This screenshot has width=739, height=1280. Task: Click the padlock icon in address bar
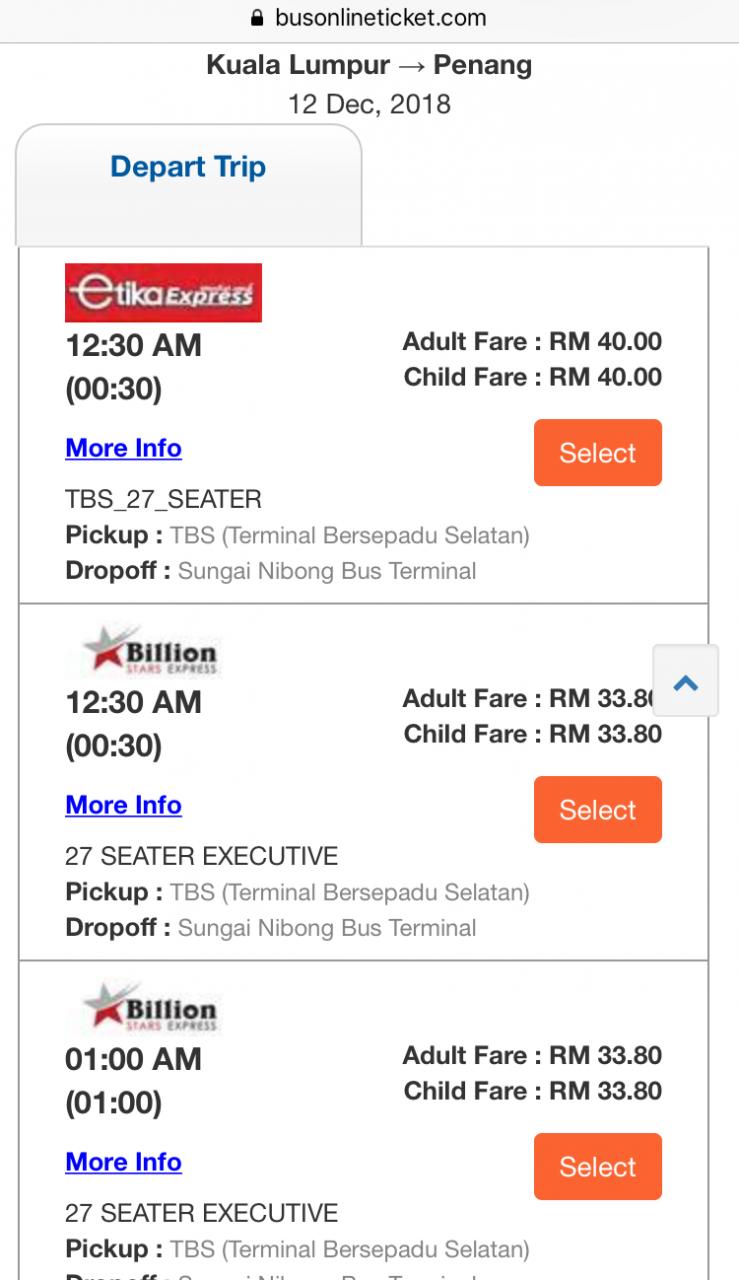[257, 18]
